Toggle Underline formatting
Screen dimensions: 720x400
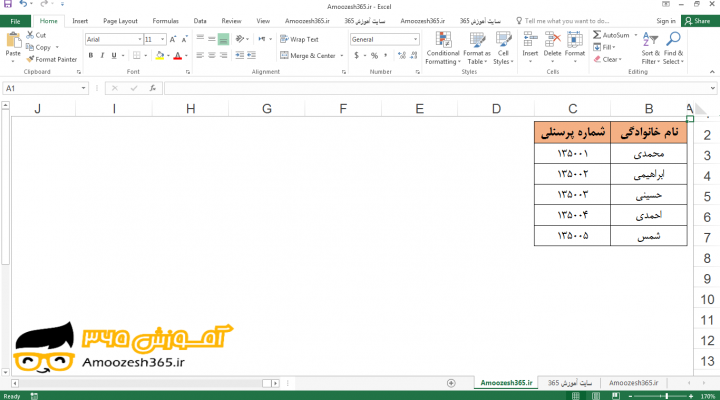tap(114, 56)
